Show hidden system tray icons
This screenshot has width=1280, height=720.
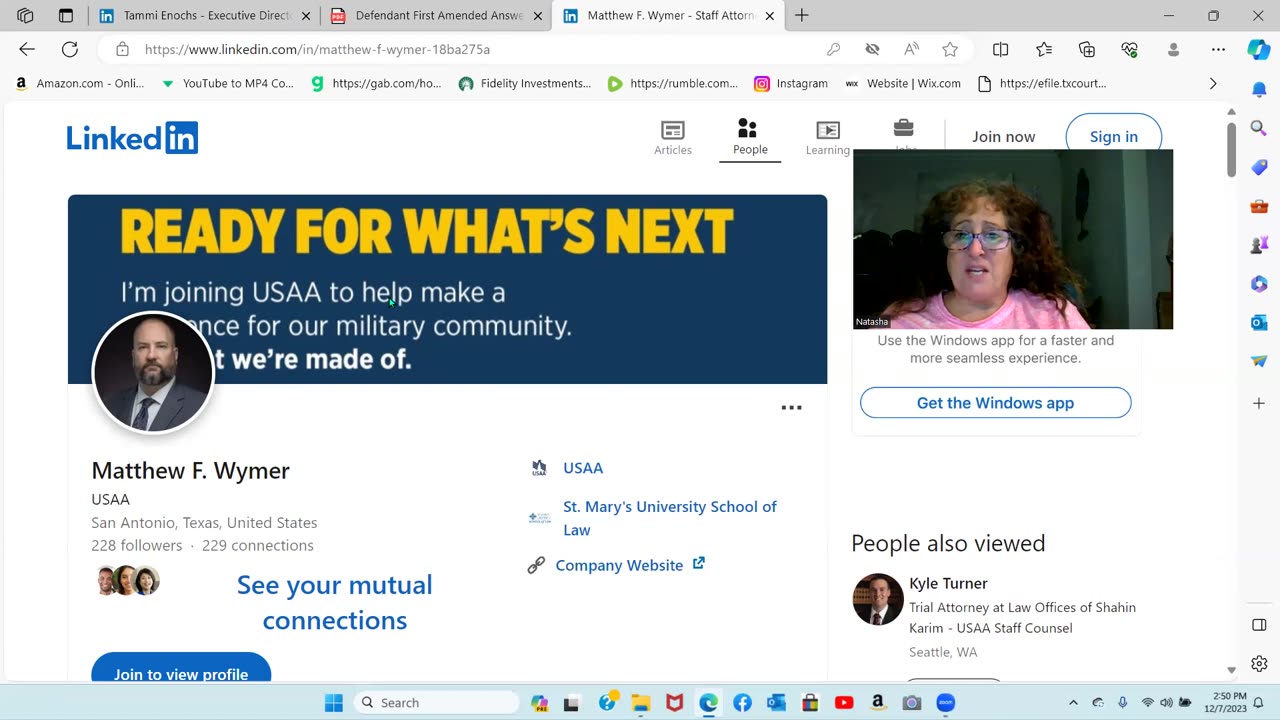1073,703
